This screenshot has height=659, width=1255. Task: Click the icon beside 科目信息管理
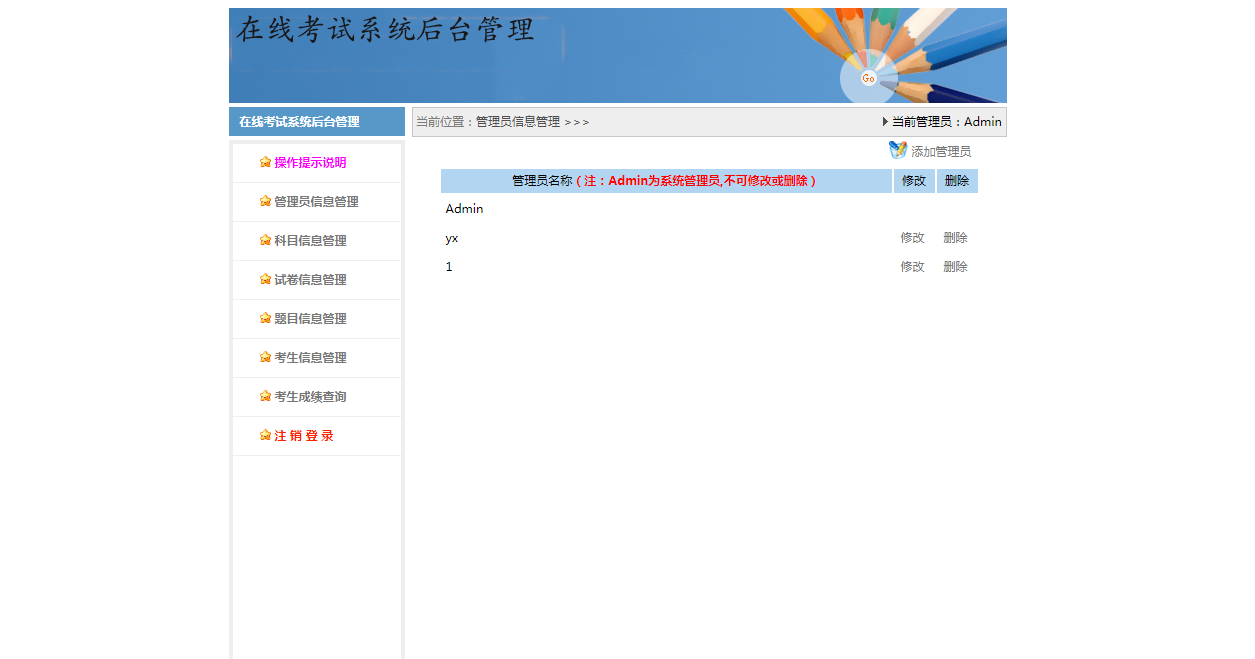pos(265,240)
